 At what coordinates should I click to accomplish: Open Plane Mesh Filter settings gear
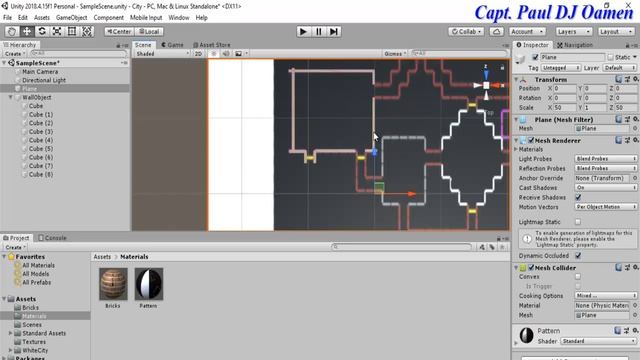click(635, 119)
